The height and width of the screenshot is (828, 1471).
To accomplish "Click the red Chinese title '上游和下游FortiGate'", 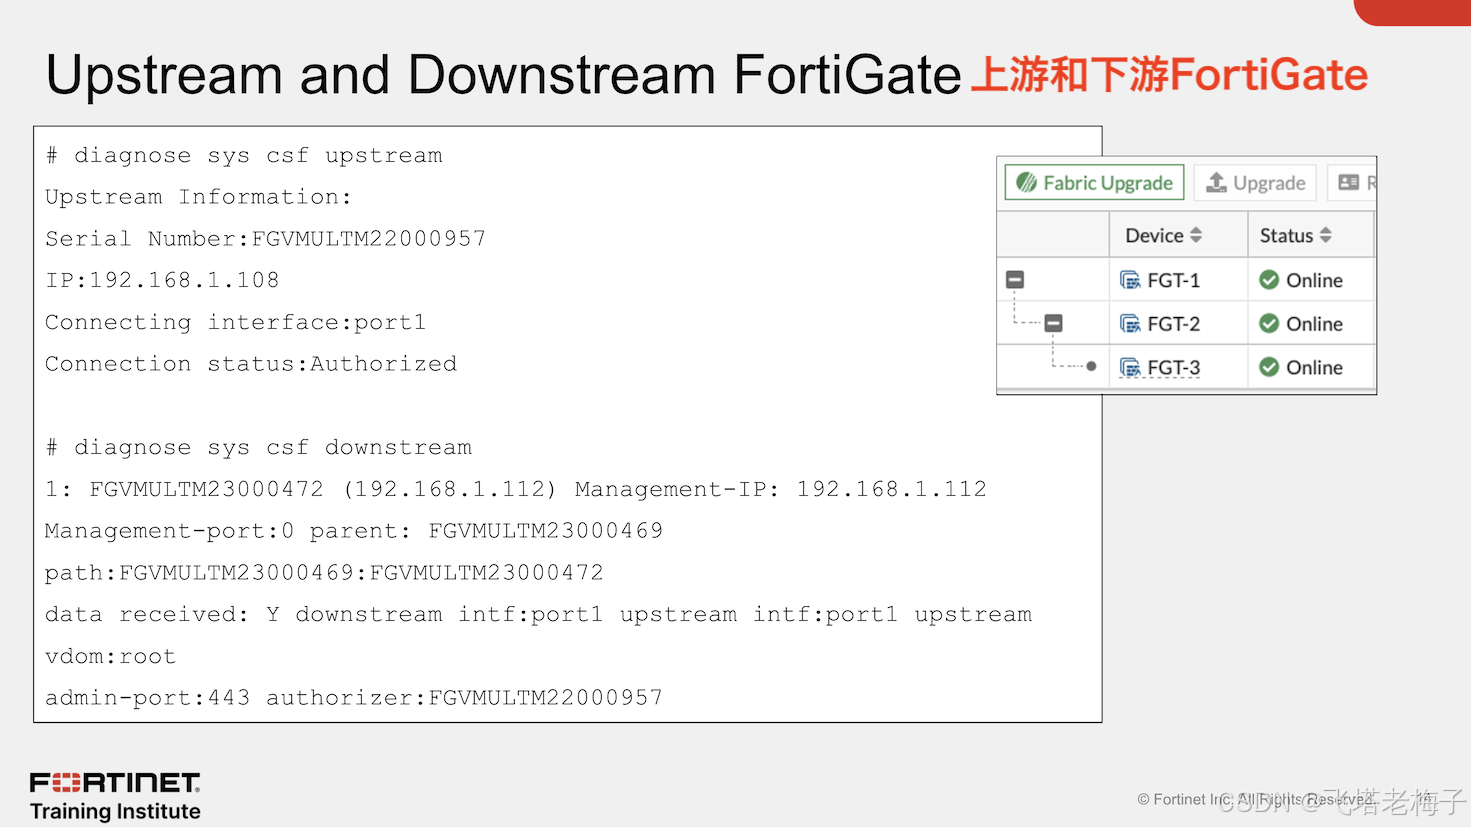I will 1169,75.
